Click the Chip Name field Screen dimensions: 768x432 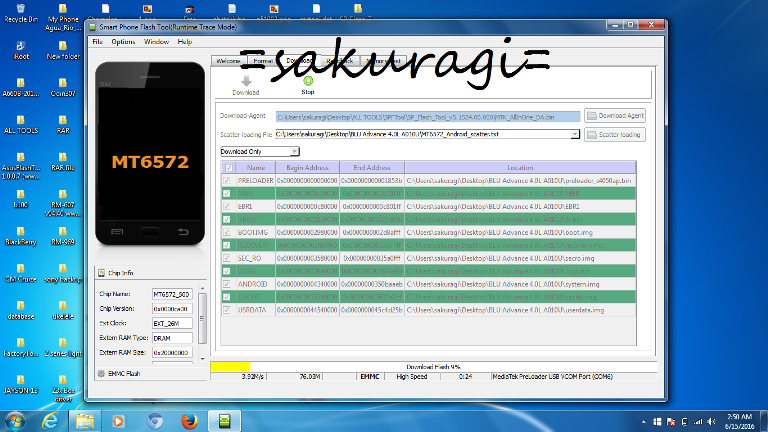tap(170, 295)
